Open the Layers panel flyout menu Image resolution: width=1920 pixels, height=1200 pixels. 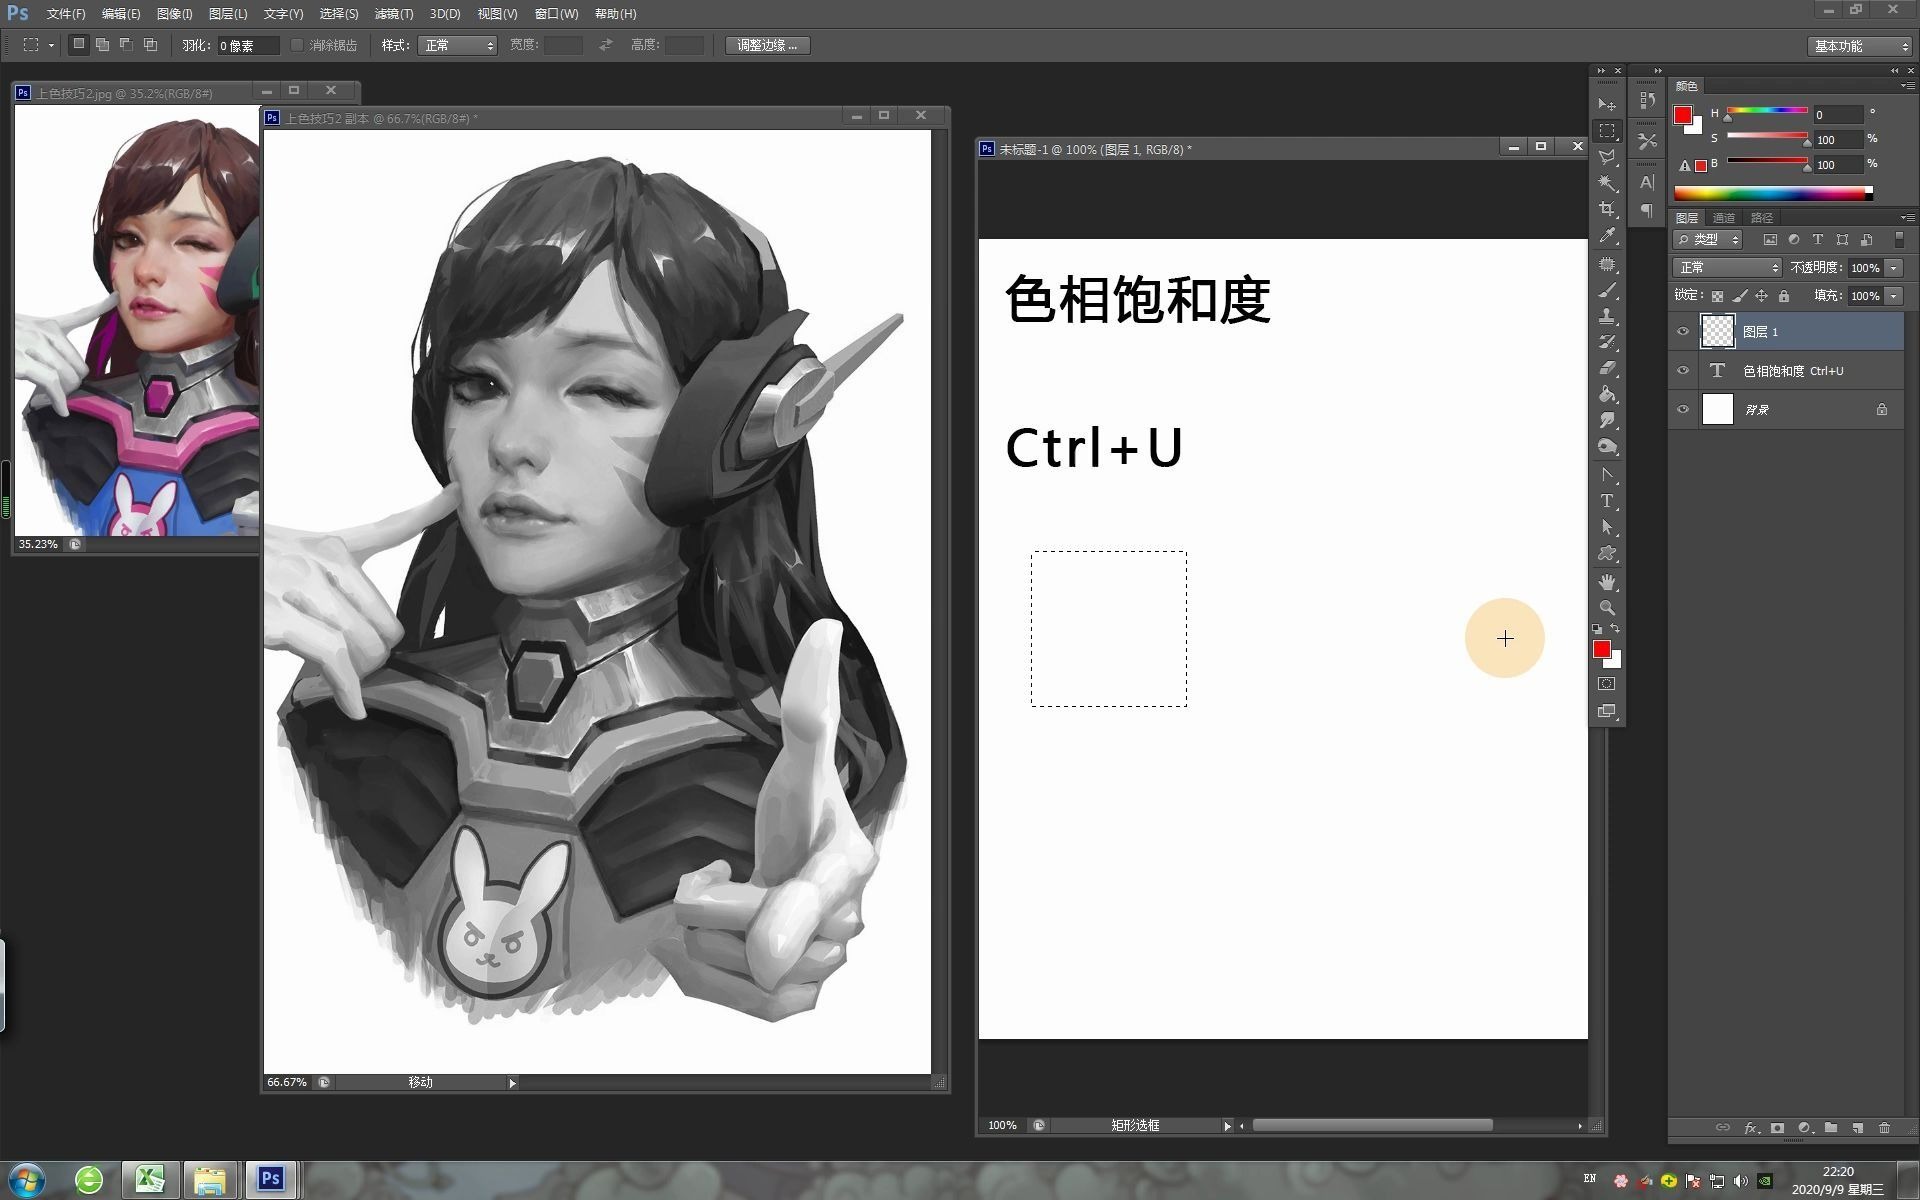point(1907,217)
